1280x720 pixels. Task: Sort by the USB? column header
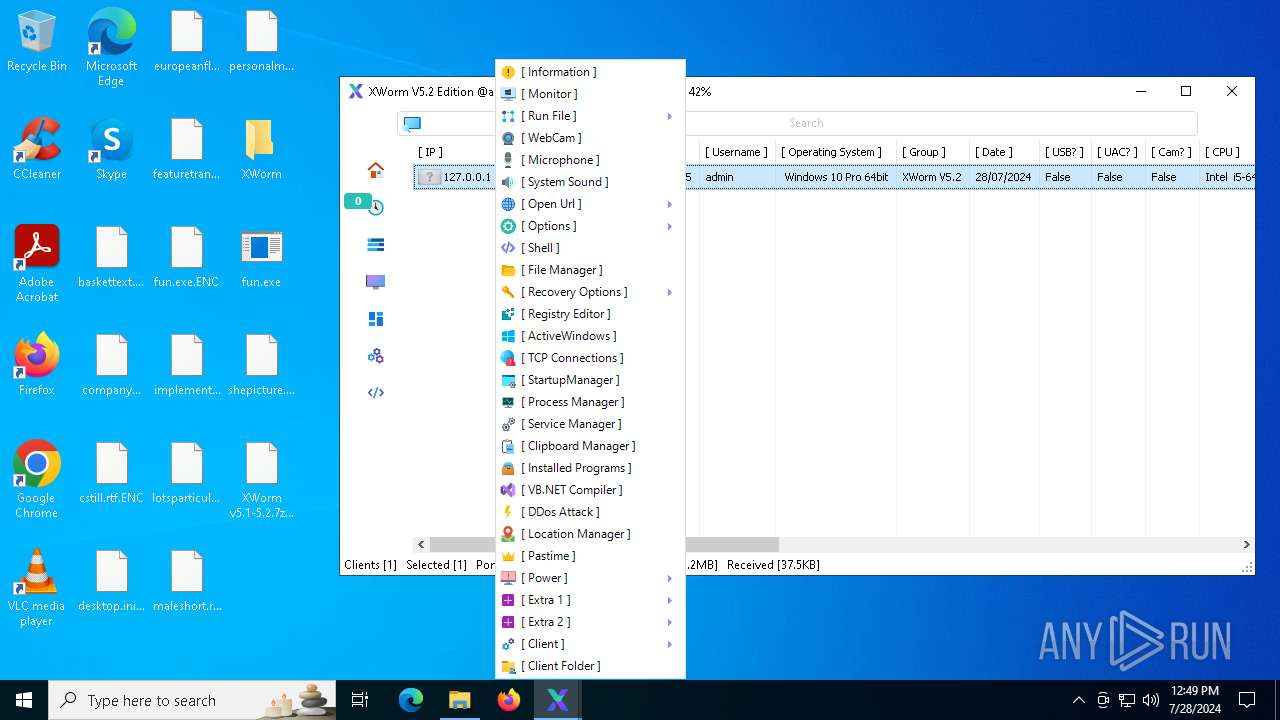point(1064,152)
